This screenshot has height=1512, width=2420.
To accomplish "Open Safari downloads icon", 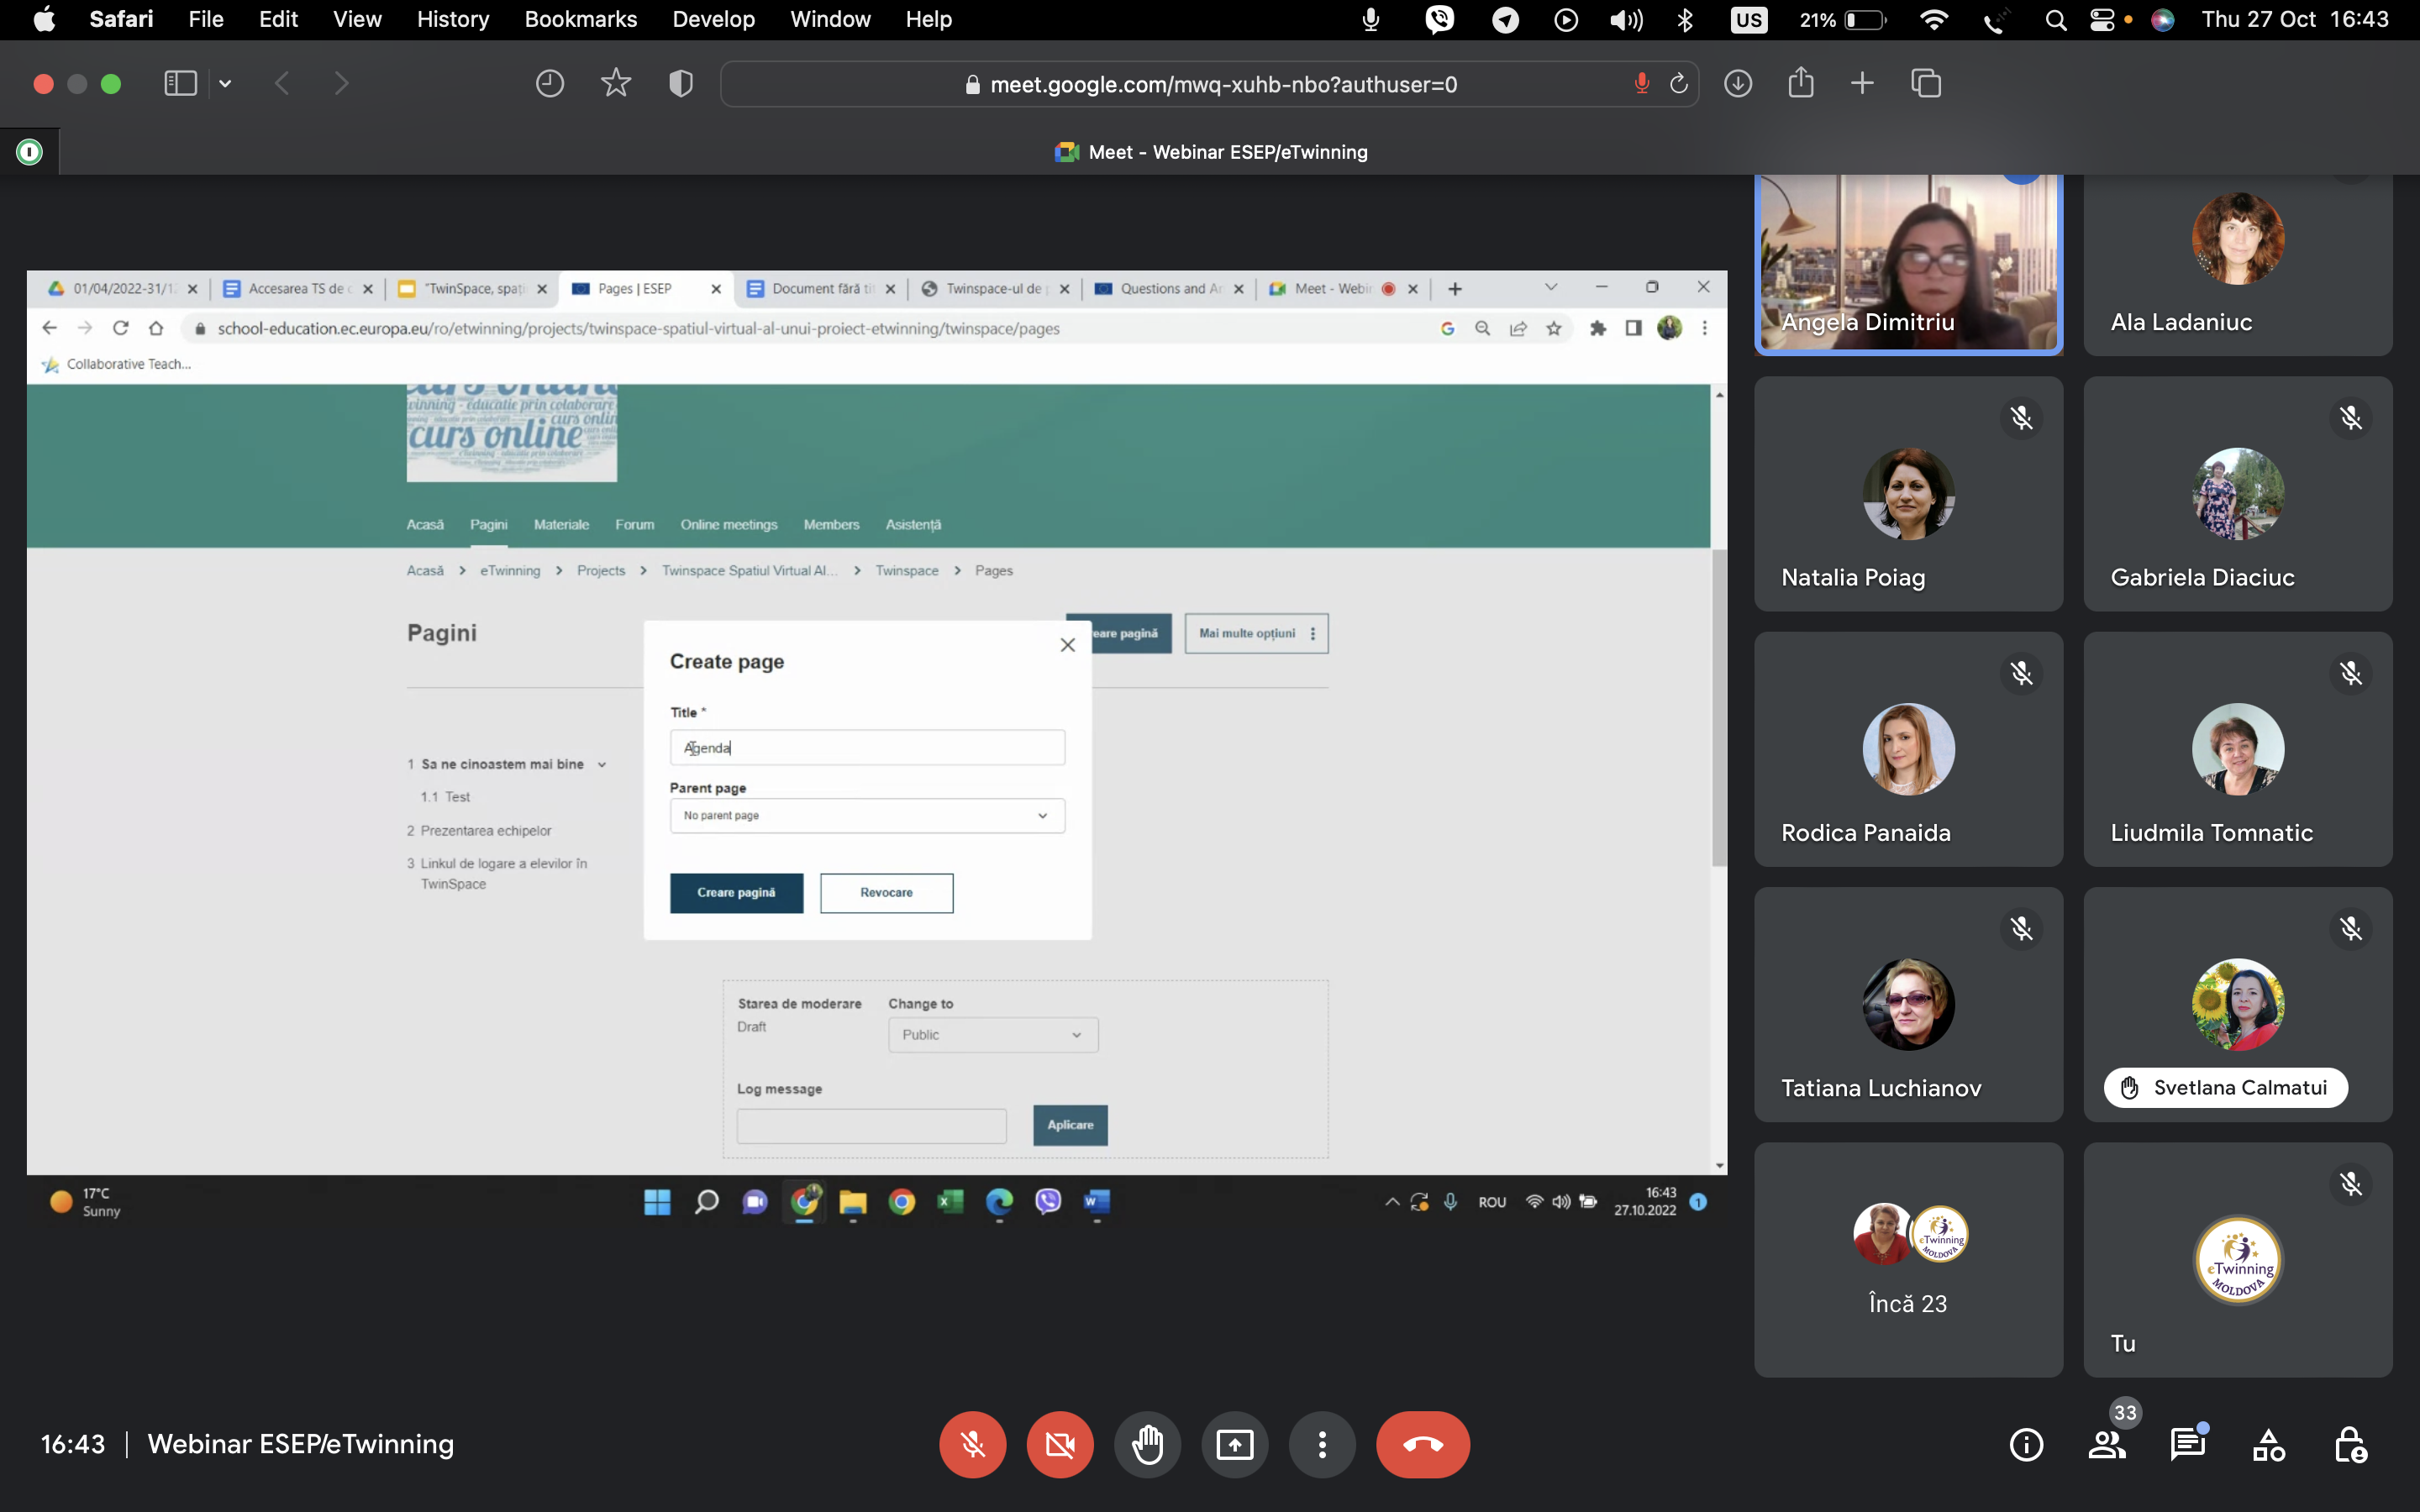I will (1738, 83).
